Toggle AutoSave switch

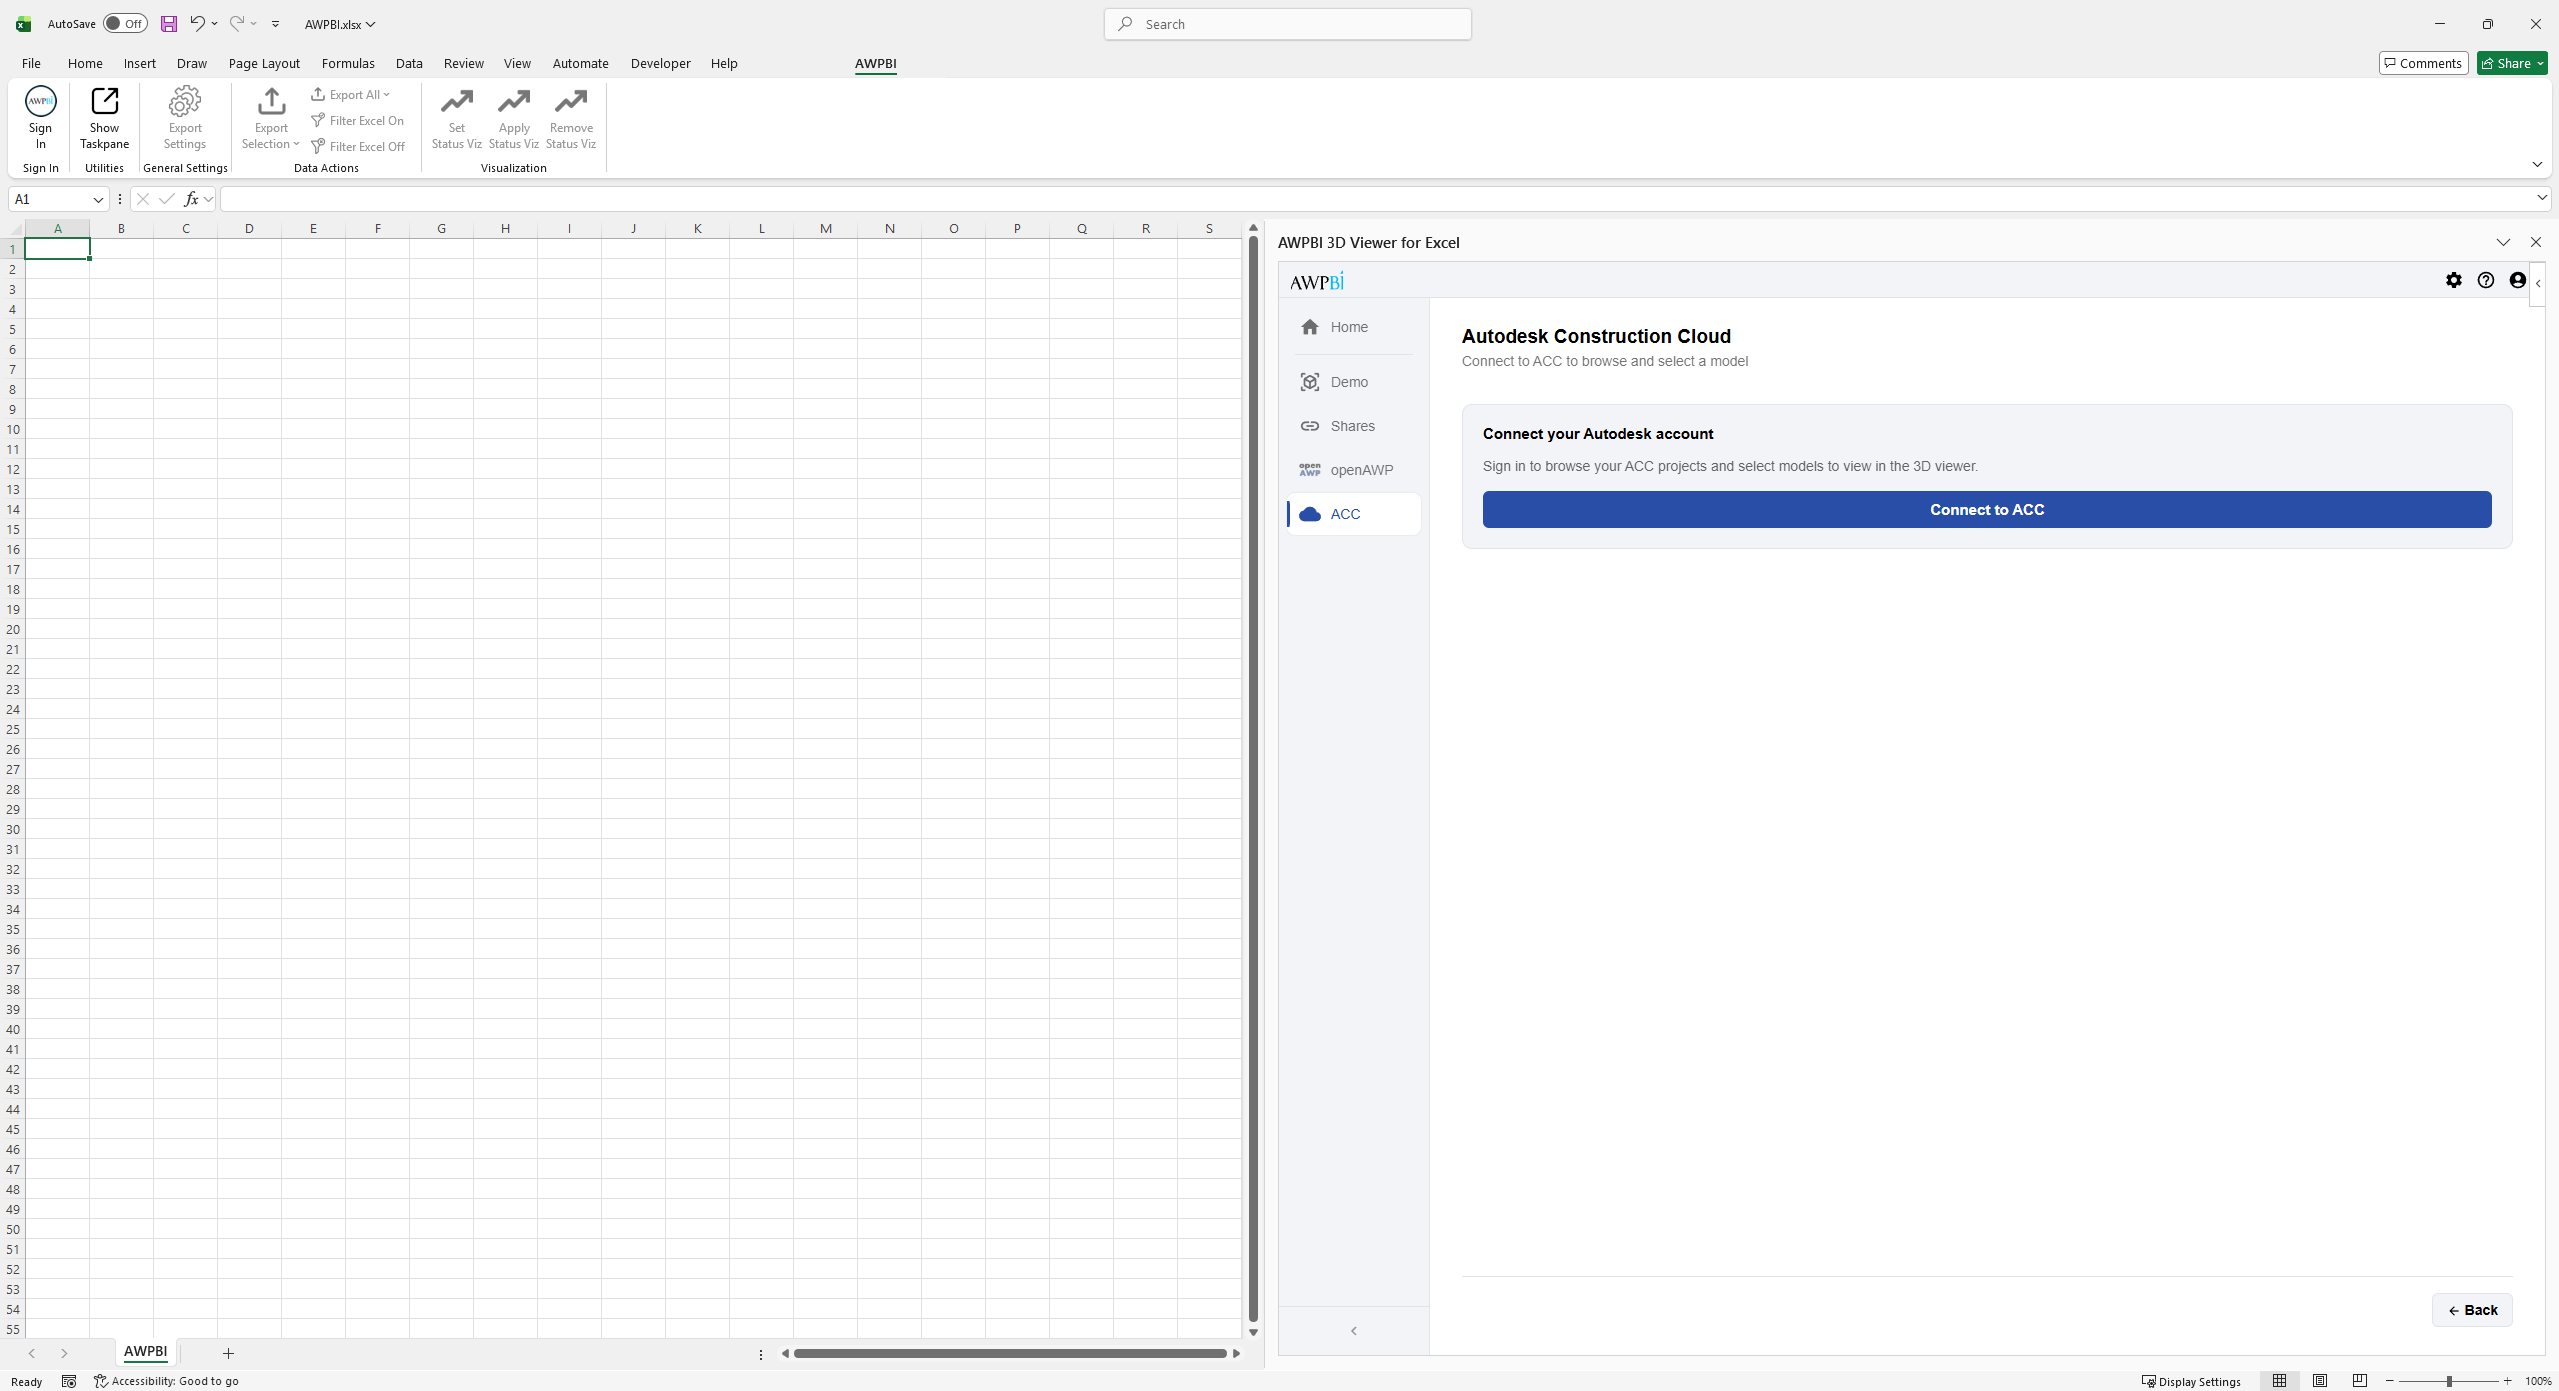point(125,24)
